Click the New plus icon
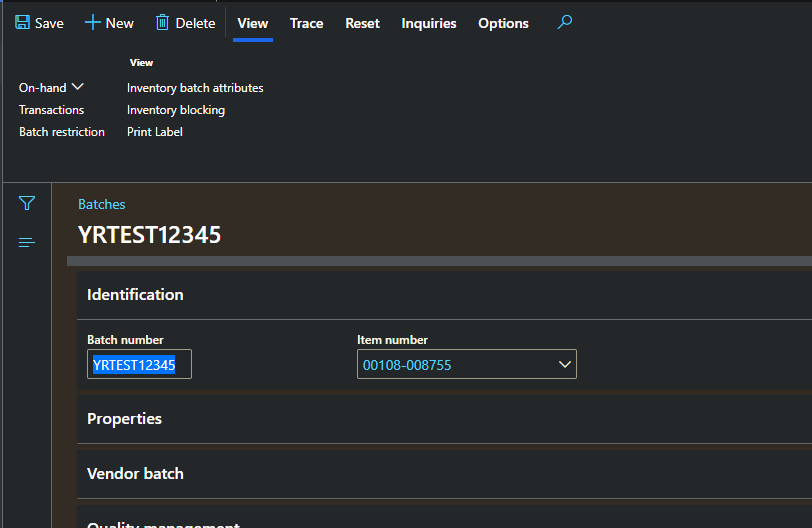The height and width of the screenshot is (528, 812). [x=92, y=22]
